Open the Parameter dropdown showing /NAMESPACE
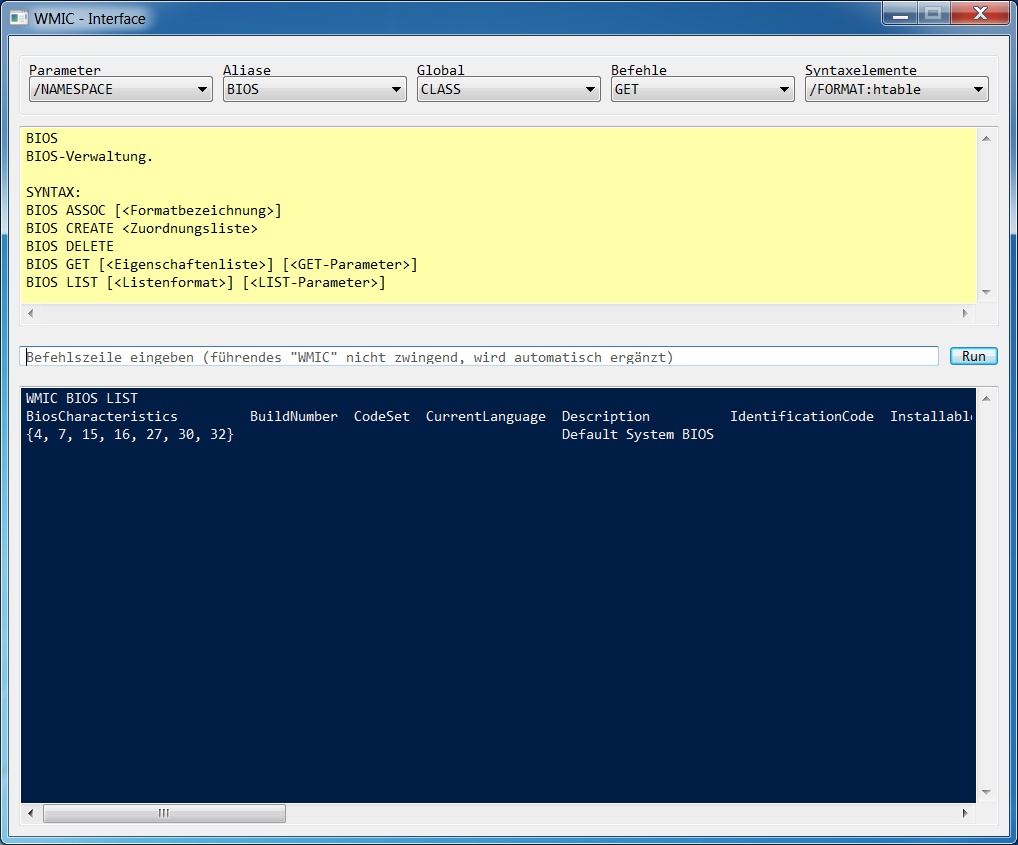 (120, 90)
